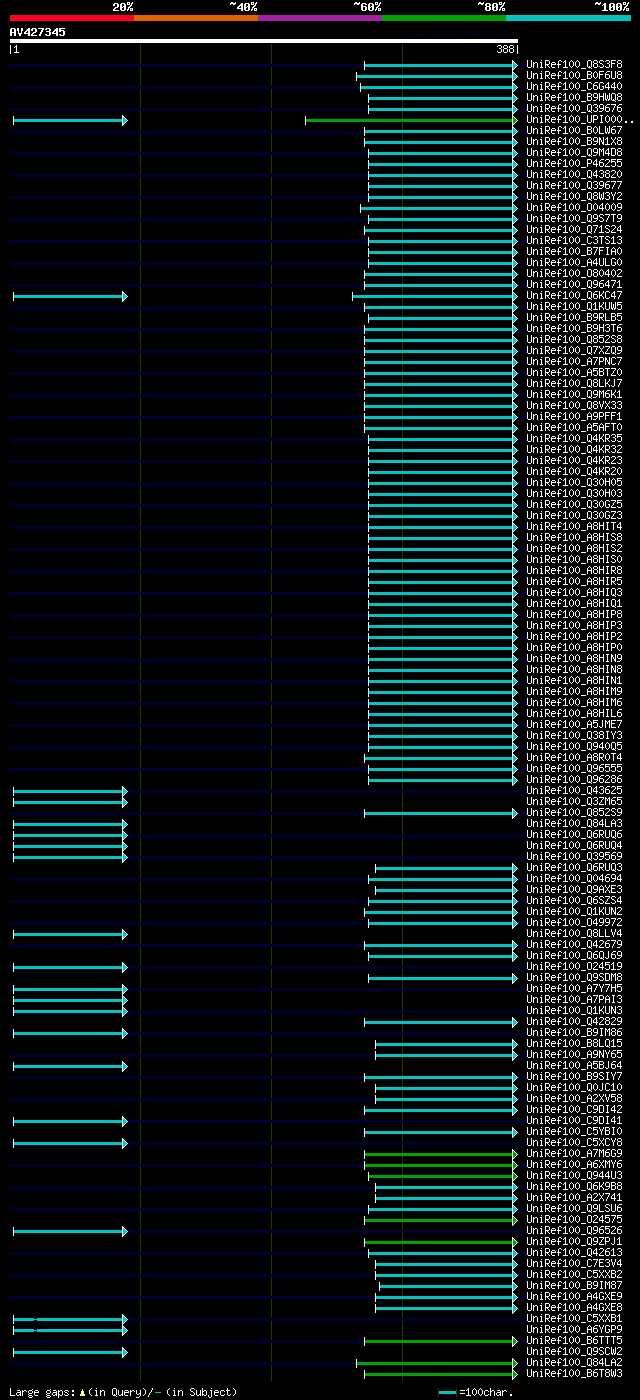Click label UniRef100_Q71S24
The image size is (640, 1400).
click(x=574, y=229)
